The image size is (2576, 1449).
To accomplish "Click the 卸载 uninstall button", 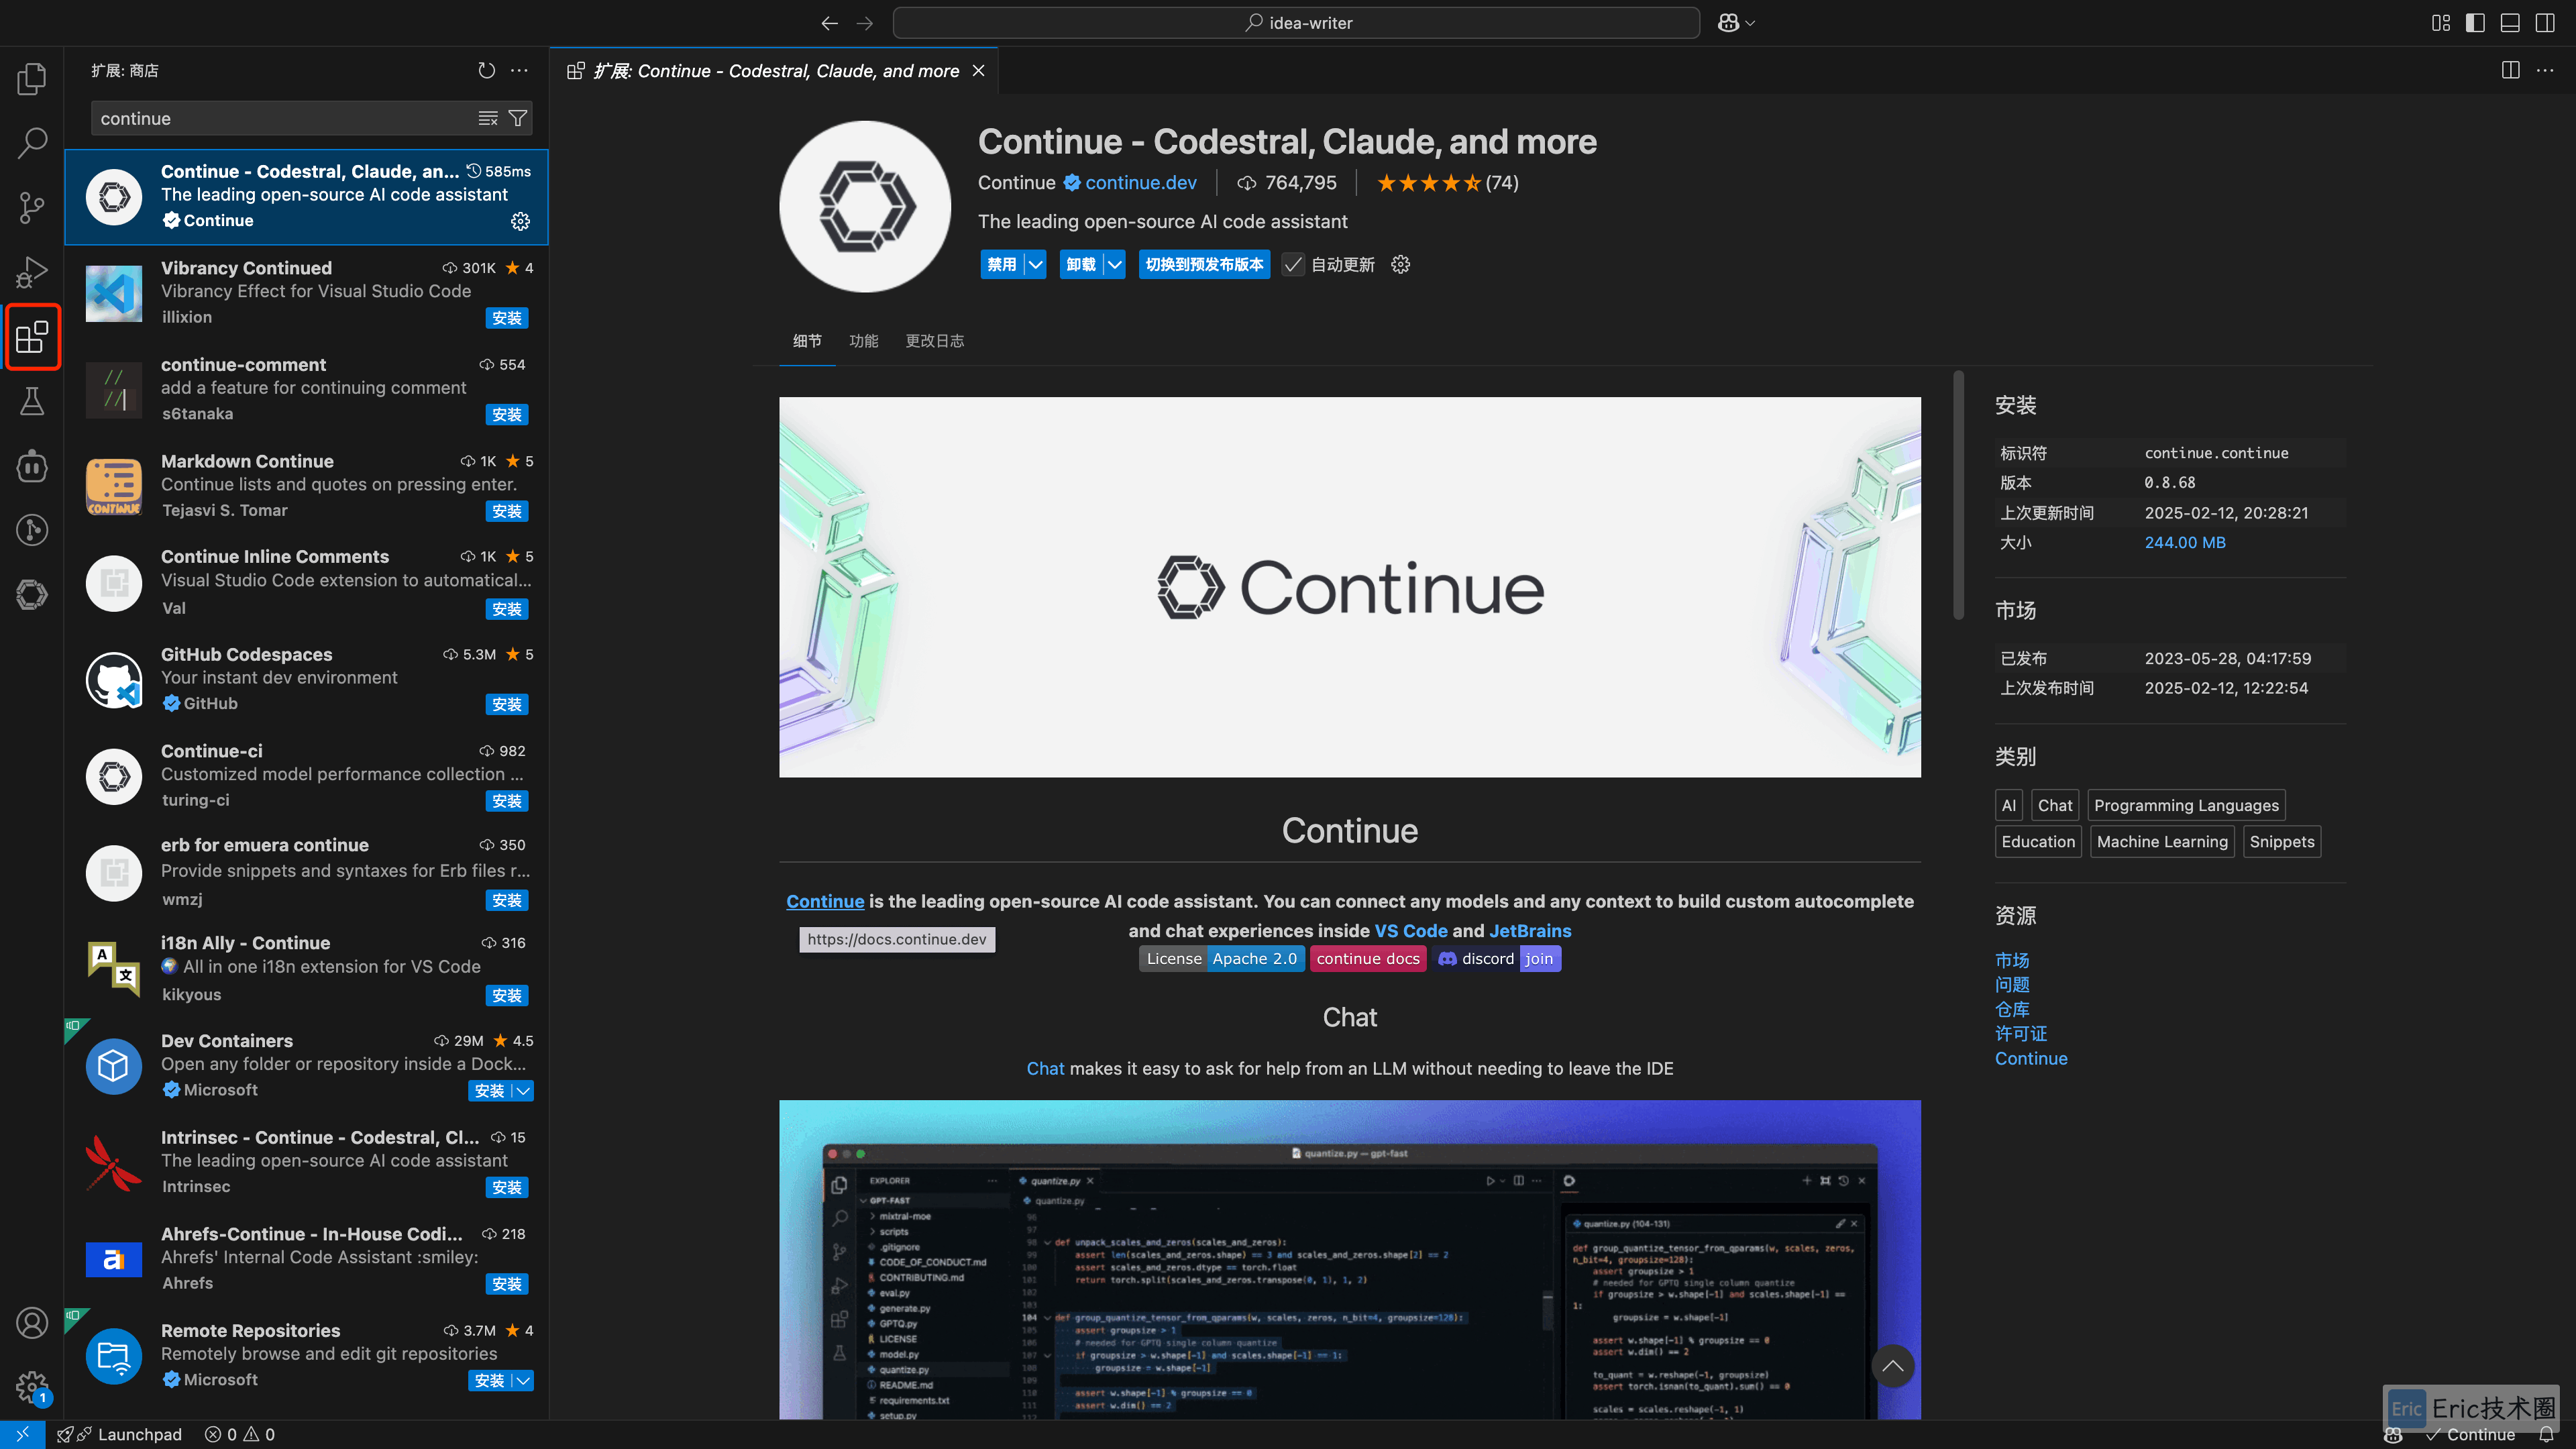I will coord(1081,264).
